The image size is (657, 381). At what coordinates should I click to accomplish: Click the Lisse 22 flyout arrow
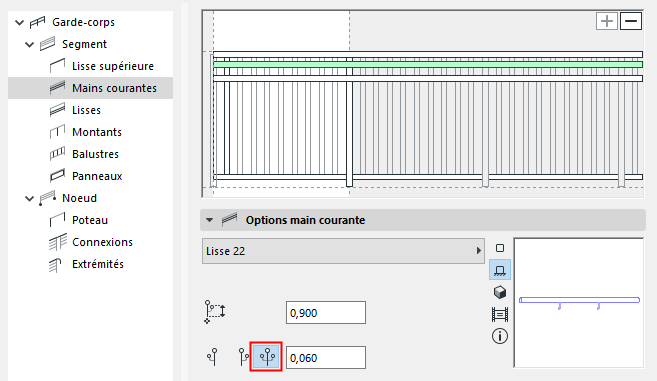pyautogui.click(x=479, y=251)
